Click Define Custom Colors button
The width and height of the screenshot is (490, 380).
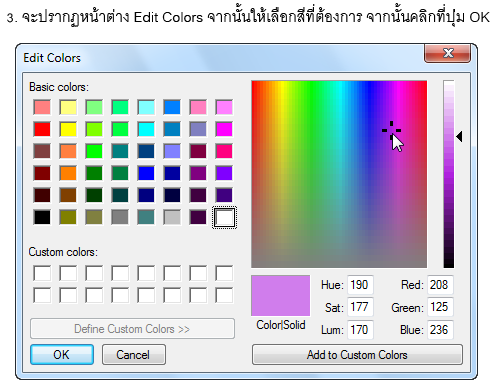[132, 329]
